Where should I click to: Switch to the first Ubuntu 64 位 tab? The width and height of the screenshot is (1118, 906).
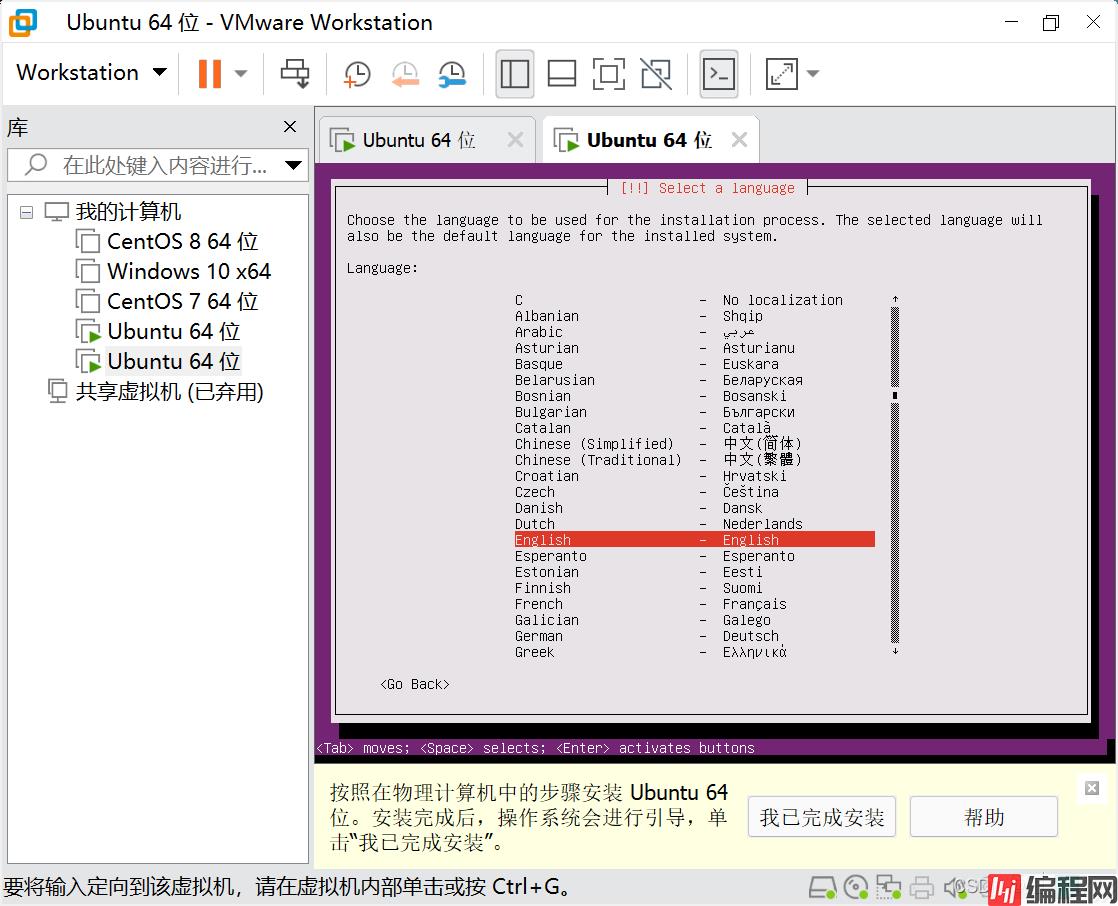point(418,140)
